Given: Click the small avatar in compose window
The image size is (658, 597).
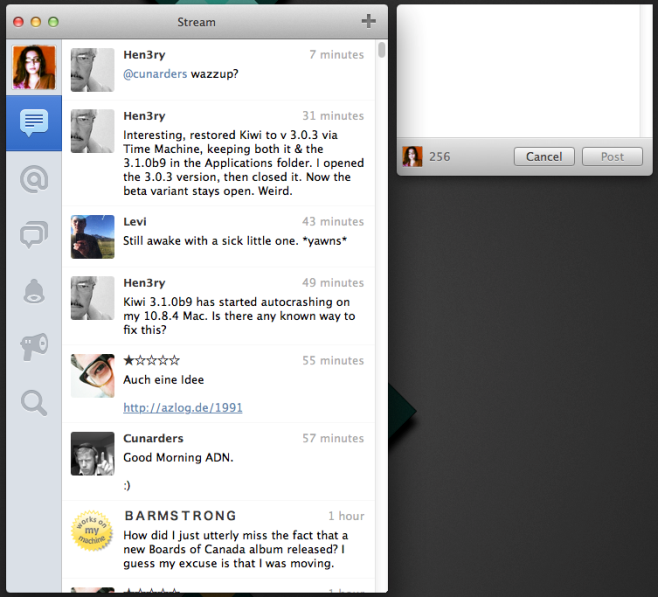Looking at the screenshot, I should 412,156.
